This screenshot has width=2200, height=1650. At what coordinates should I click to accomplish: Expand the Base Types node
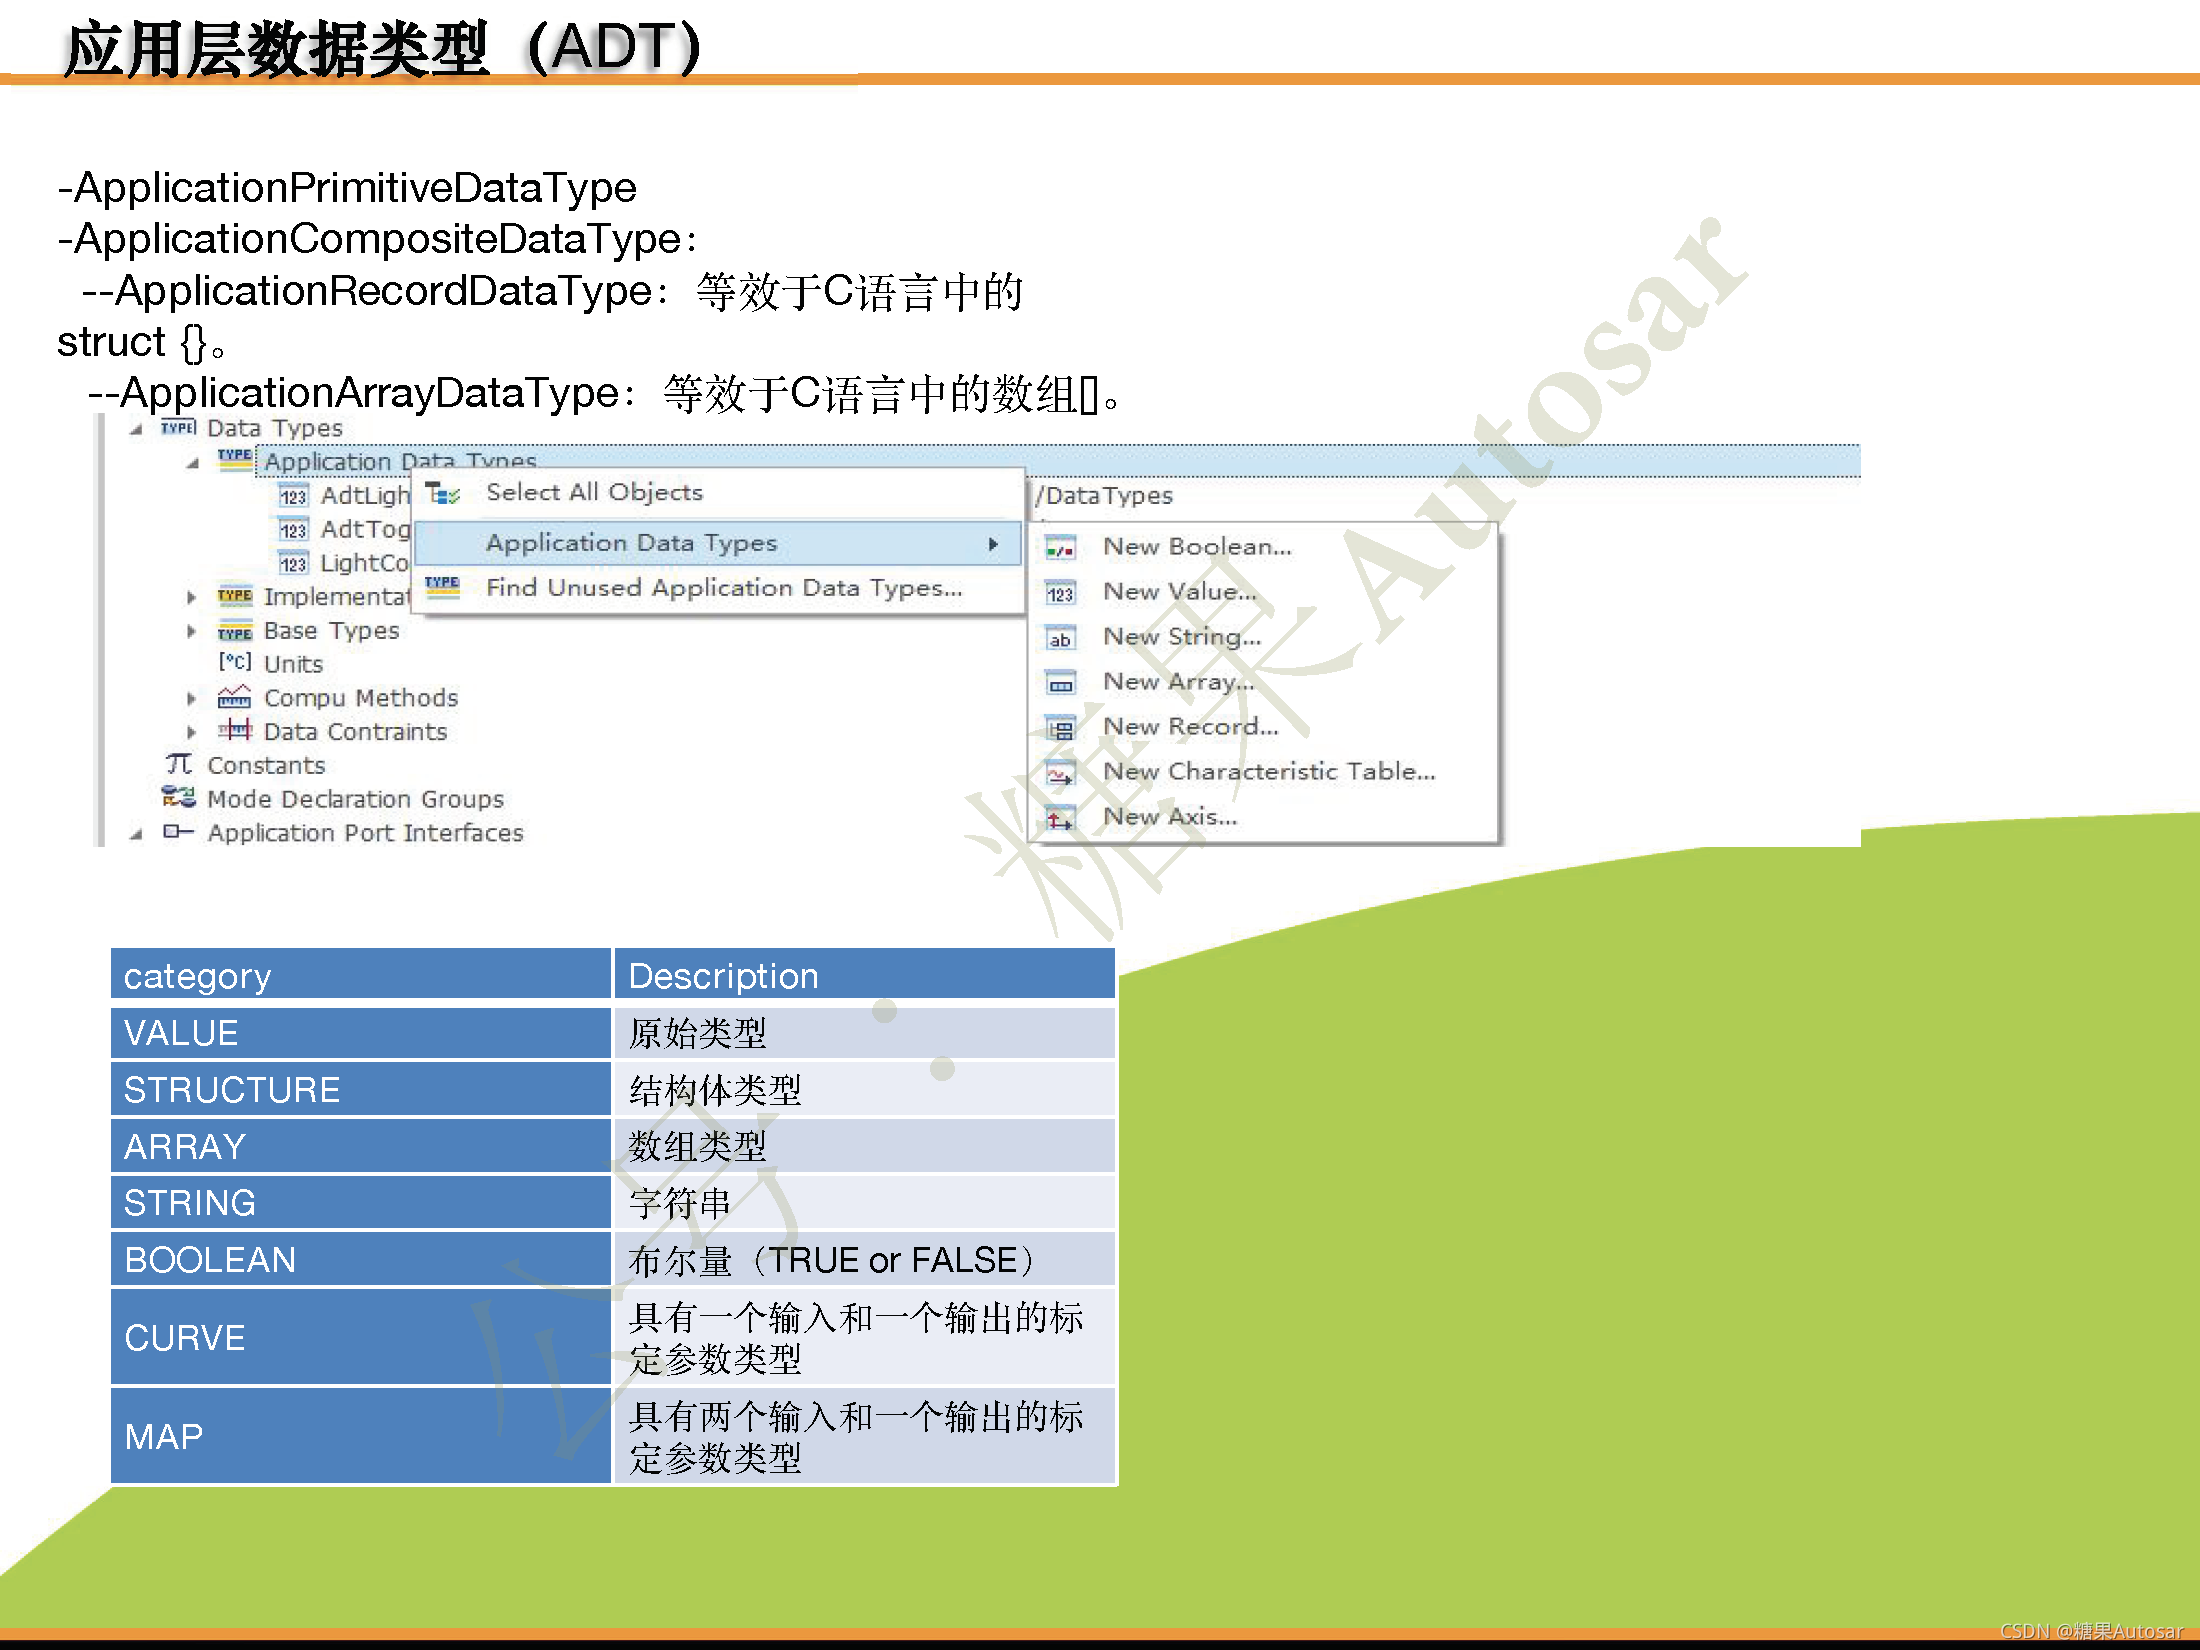[x=191, y=631]
